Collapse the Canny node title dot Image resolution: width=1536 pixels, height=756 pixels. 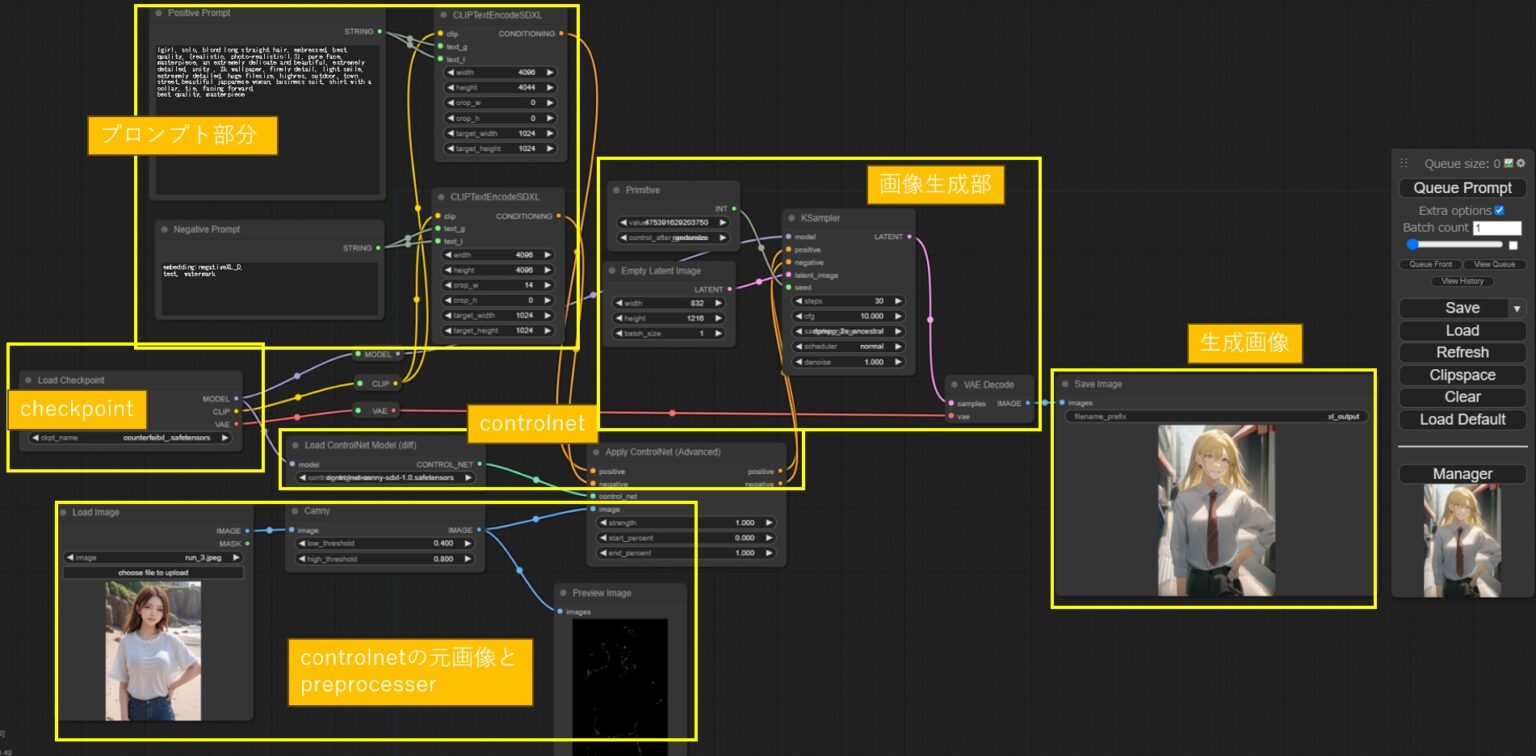point(293,510)
